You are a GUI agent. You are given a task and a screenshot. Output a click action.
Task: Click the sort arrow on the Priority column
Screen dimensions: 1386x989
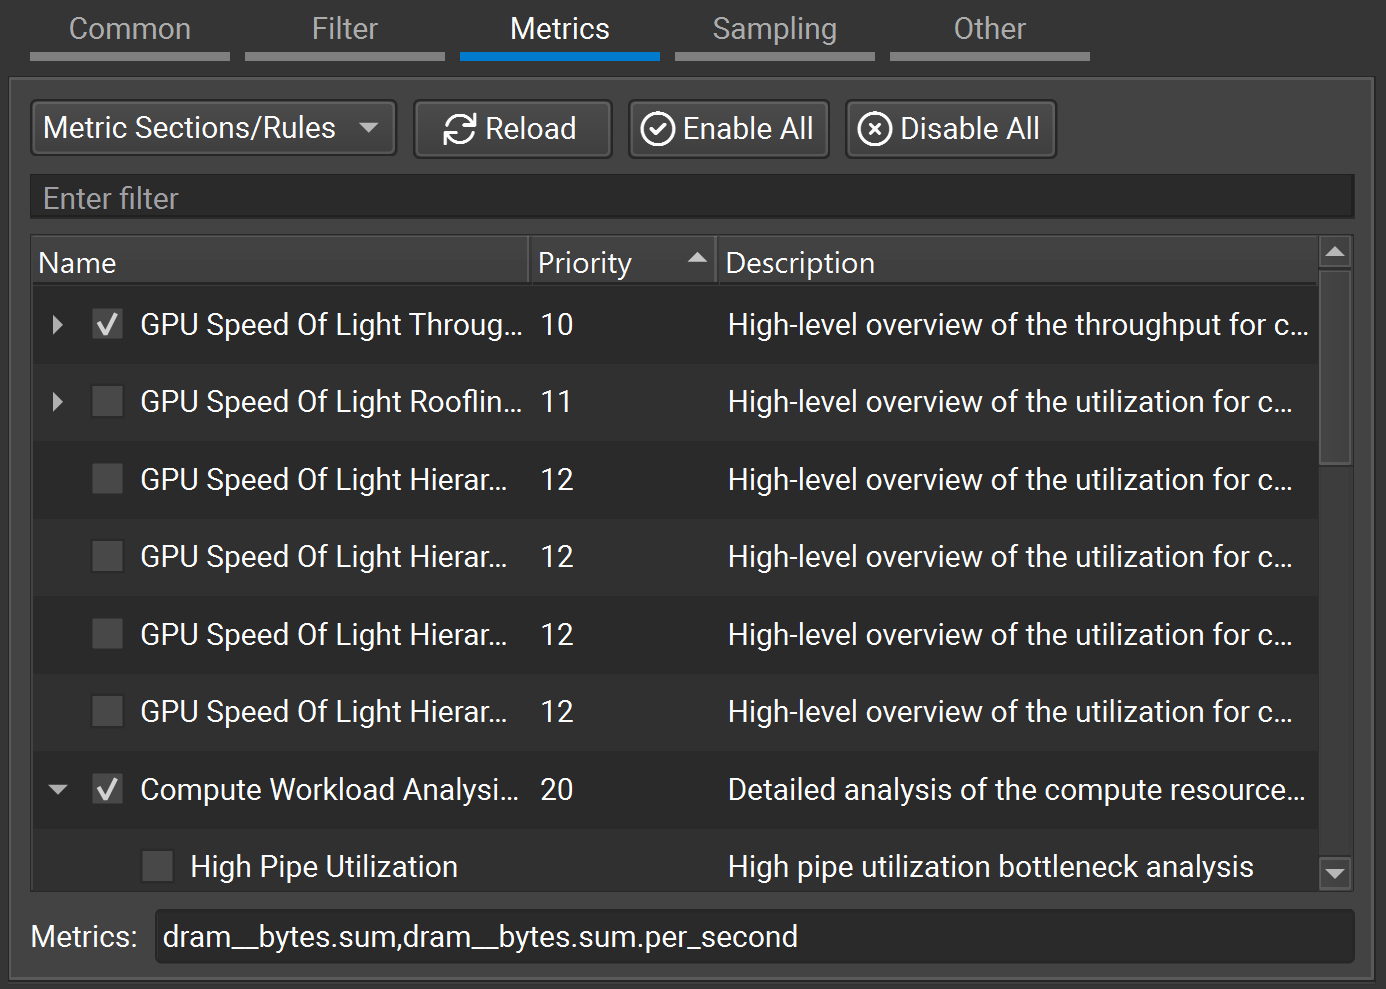(x=697, y=258)
